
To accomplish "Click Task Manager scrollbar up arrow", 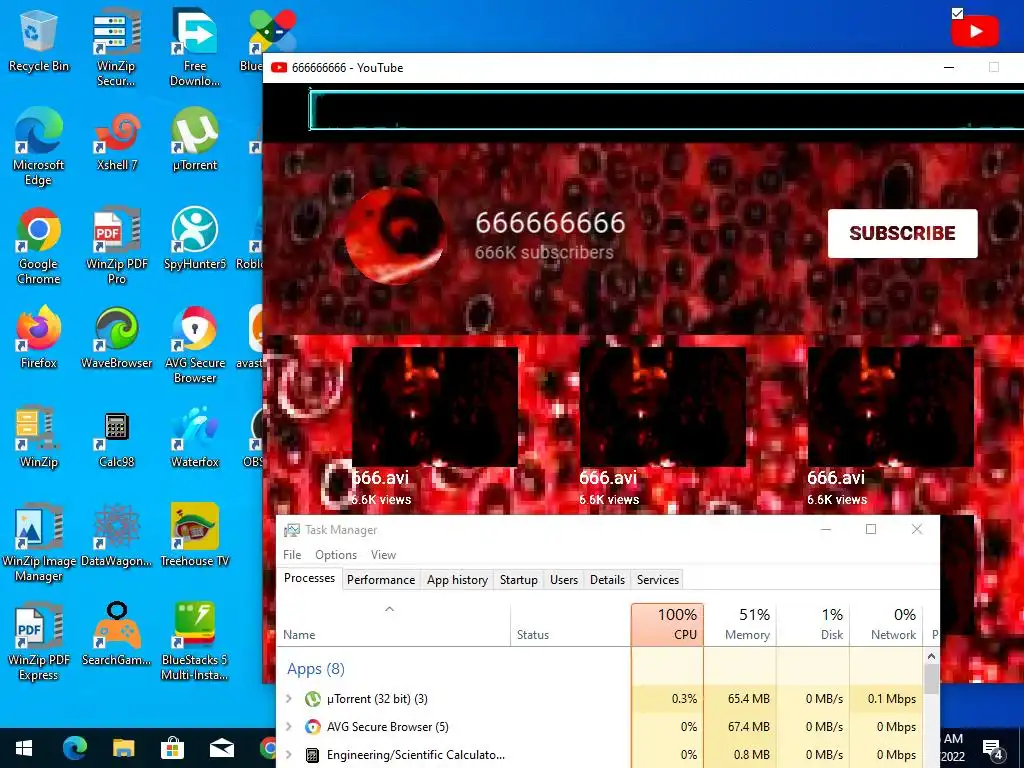I will point(931,656).
